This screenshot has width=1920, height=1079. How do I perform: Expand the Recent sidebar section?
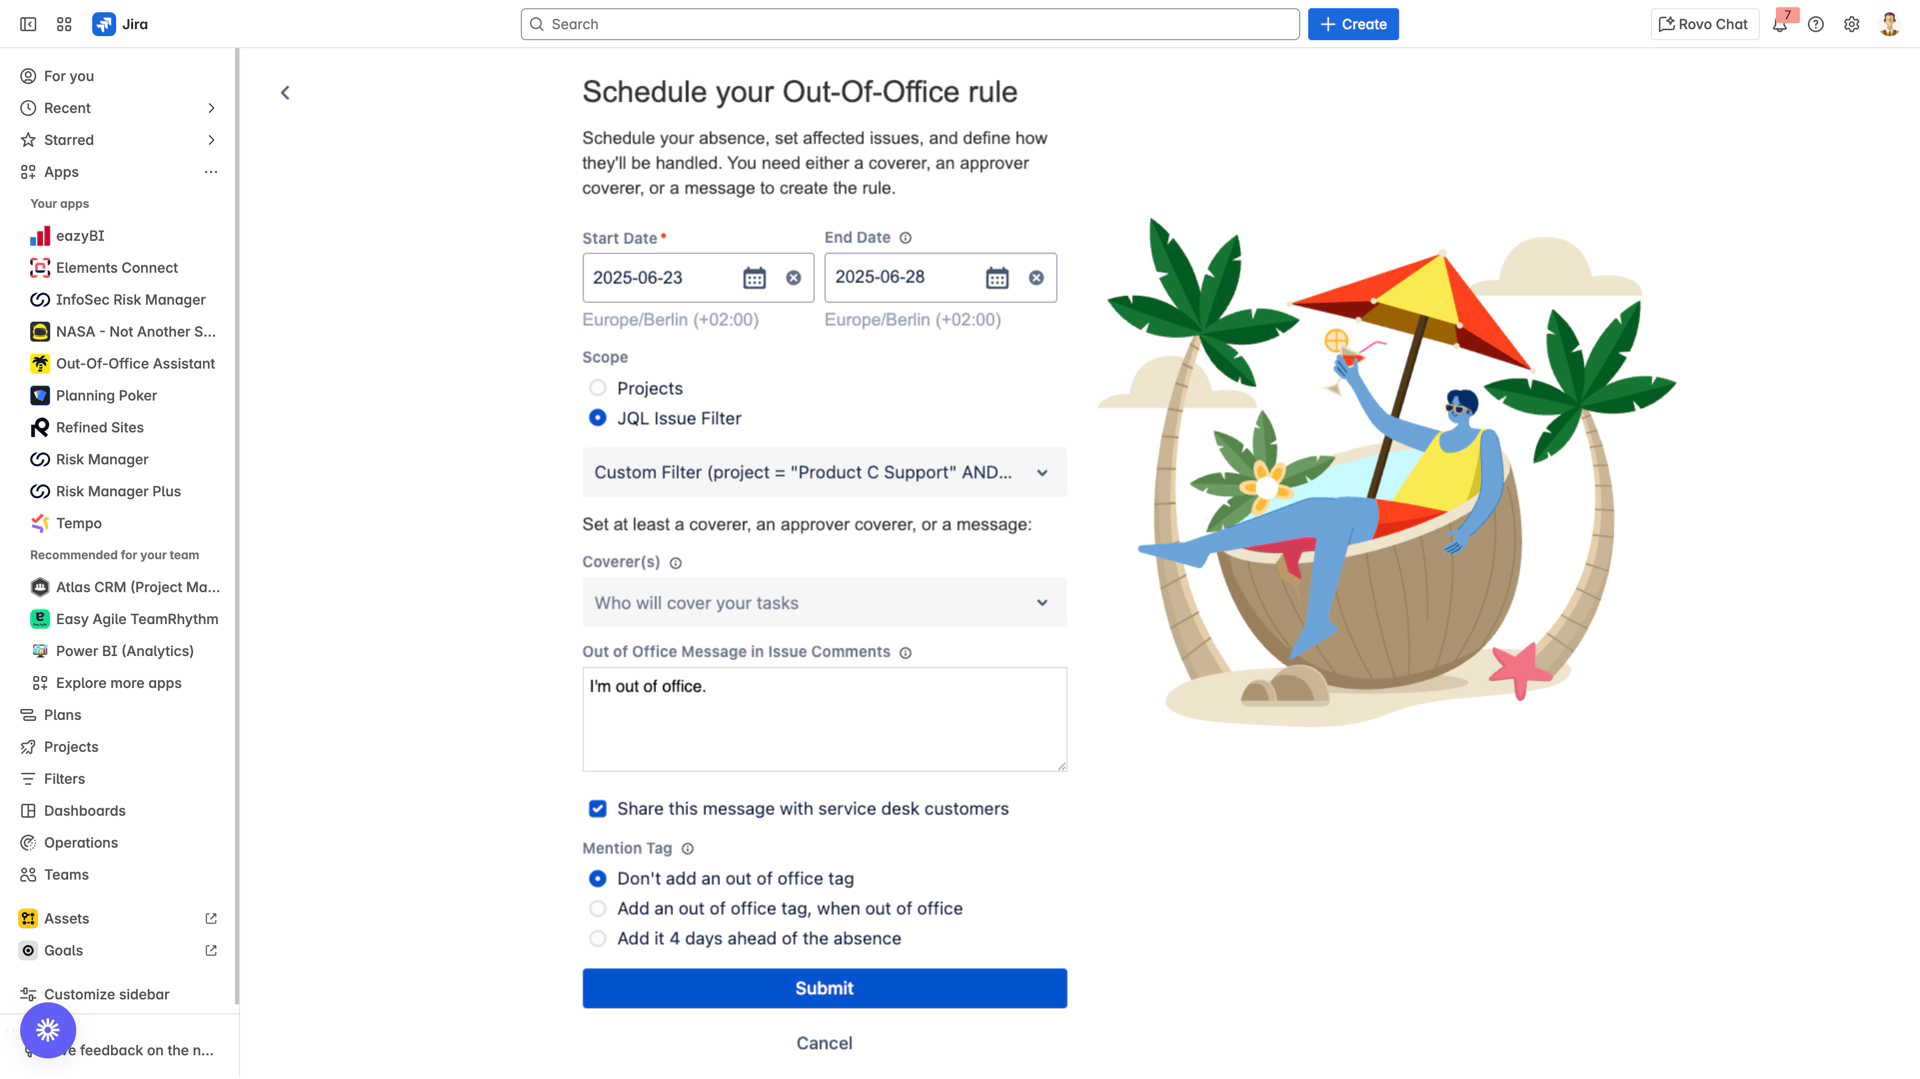point(211,108)
